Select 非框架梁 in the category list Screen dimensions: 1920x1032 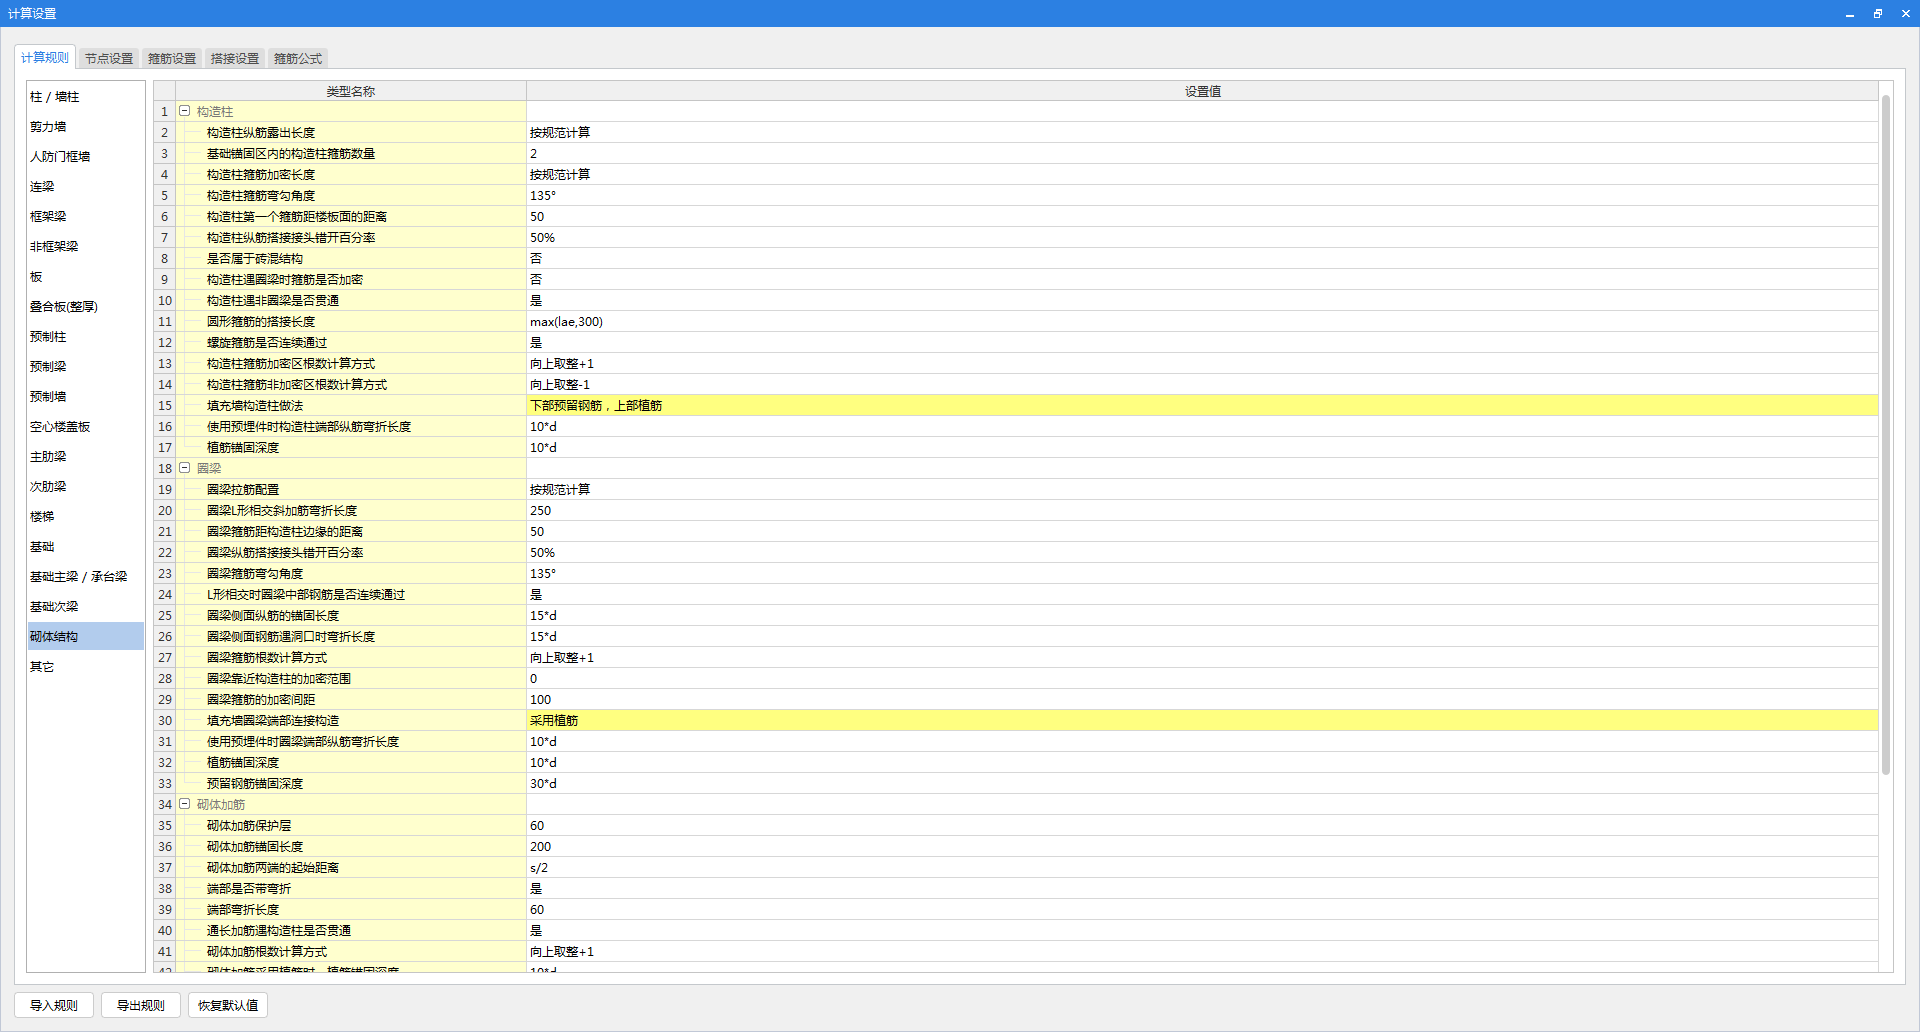pyautogui.click(x=86, y=247)
